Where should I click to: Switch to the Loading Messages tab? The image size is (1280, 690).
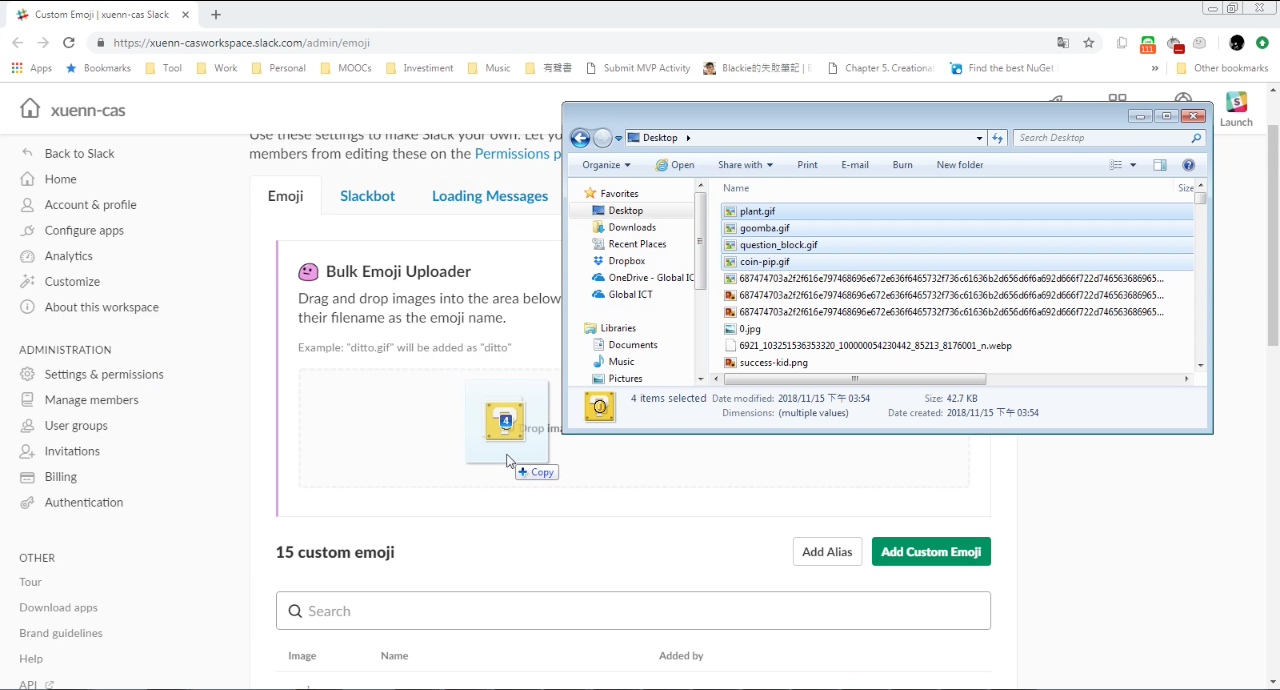point(490,196)
